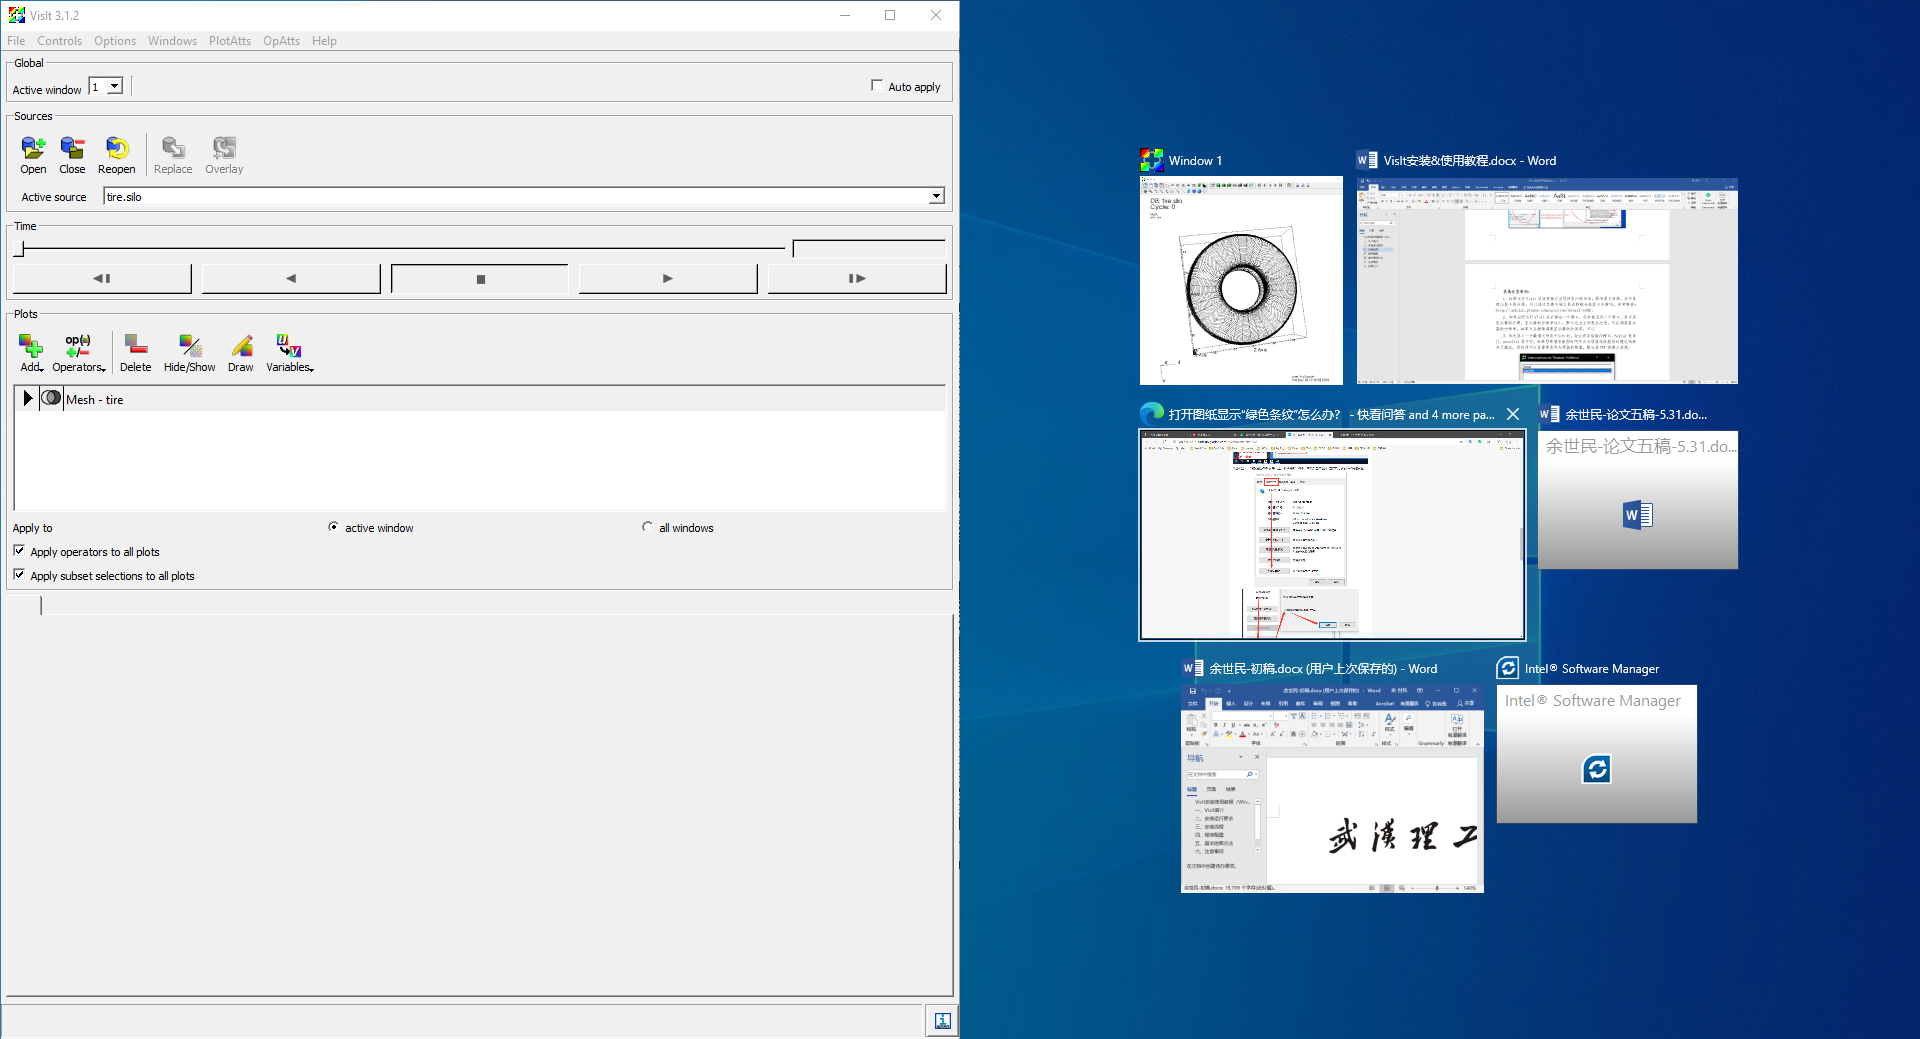The height and width of the screenshot is (1039, 1920).
Task: Select the all windows radio button
Action: [648, 527]
